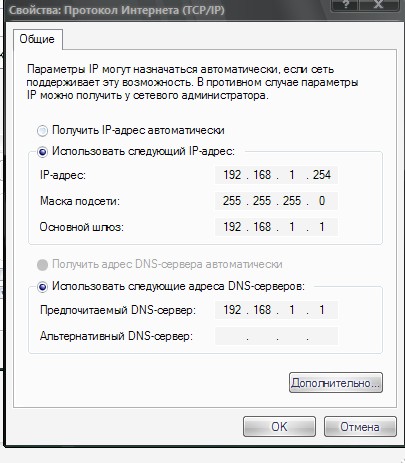Click the last octet 0 of subnet mask
Screen dimensions: 405x463
coord(322,201)
